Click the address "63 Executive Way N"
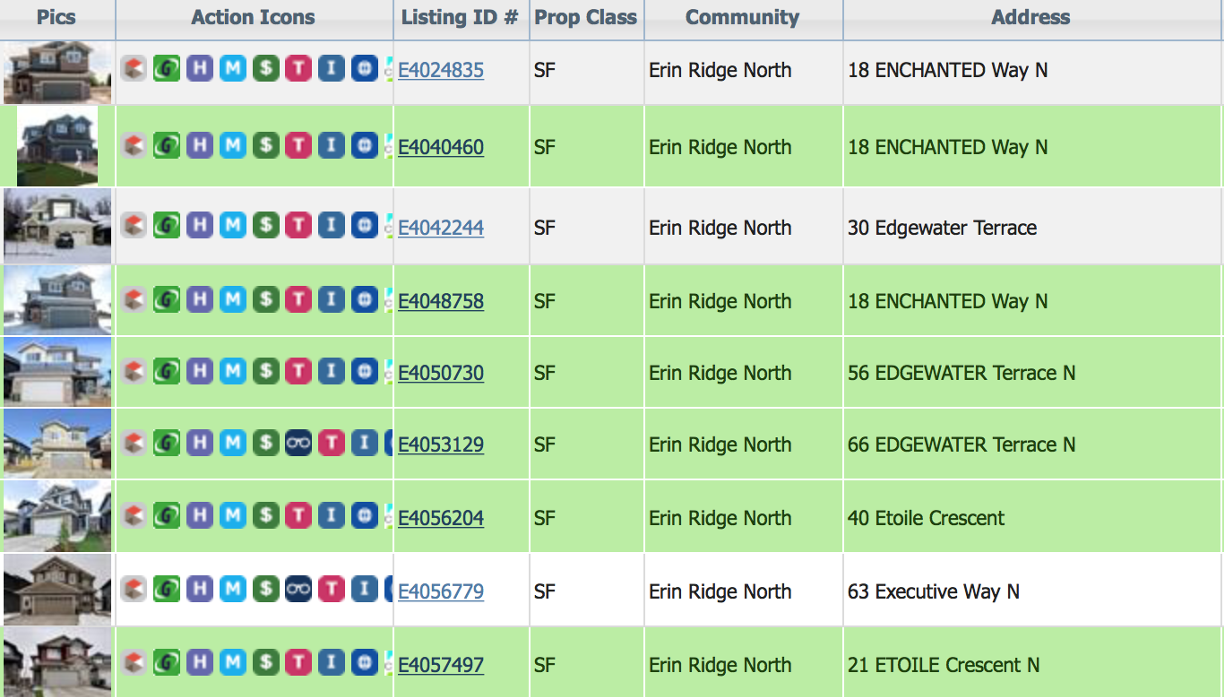 tap(934, 592)
